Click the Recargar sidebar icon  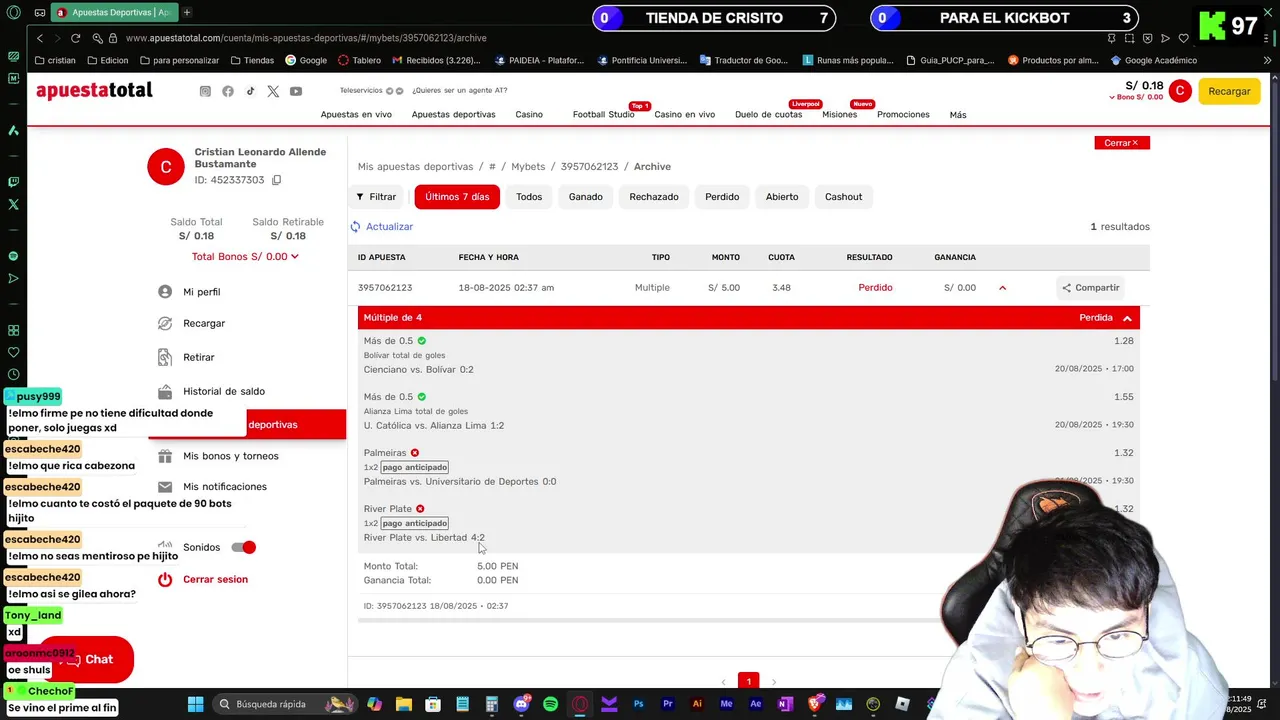[x=165, y=323]
